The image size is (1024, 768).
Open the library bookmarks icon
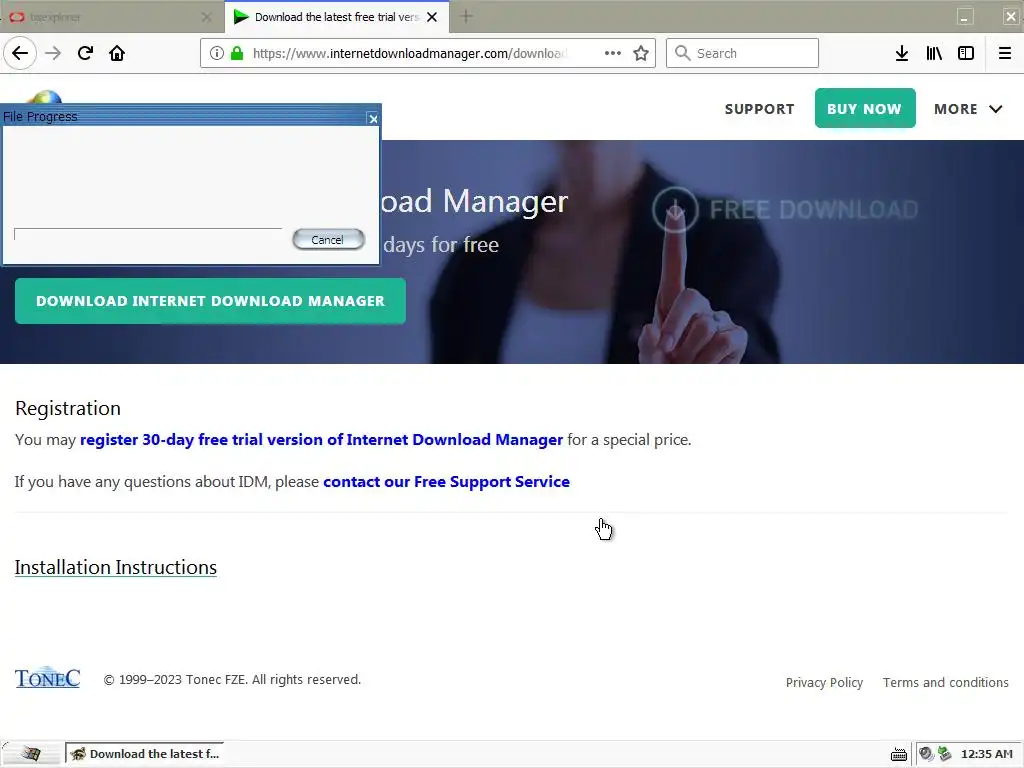point(934,53)
